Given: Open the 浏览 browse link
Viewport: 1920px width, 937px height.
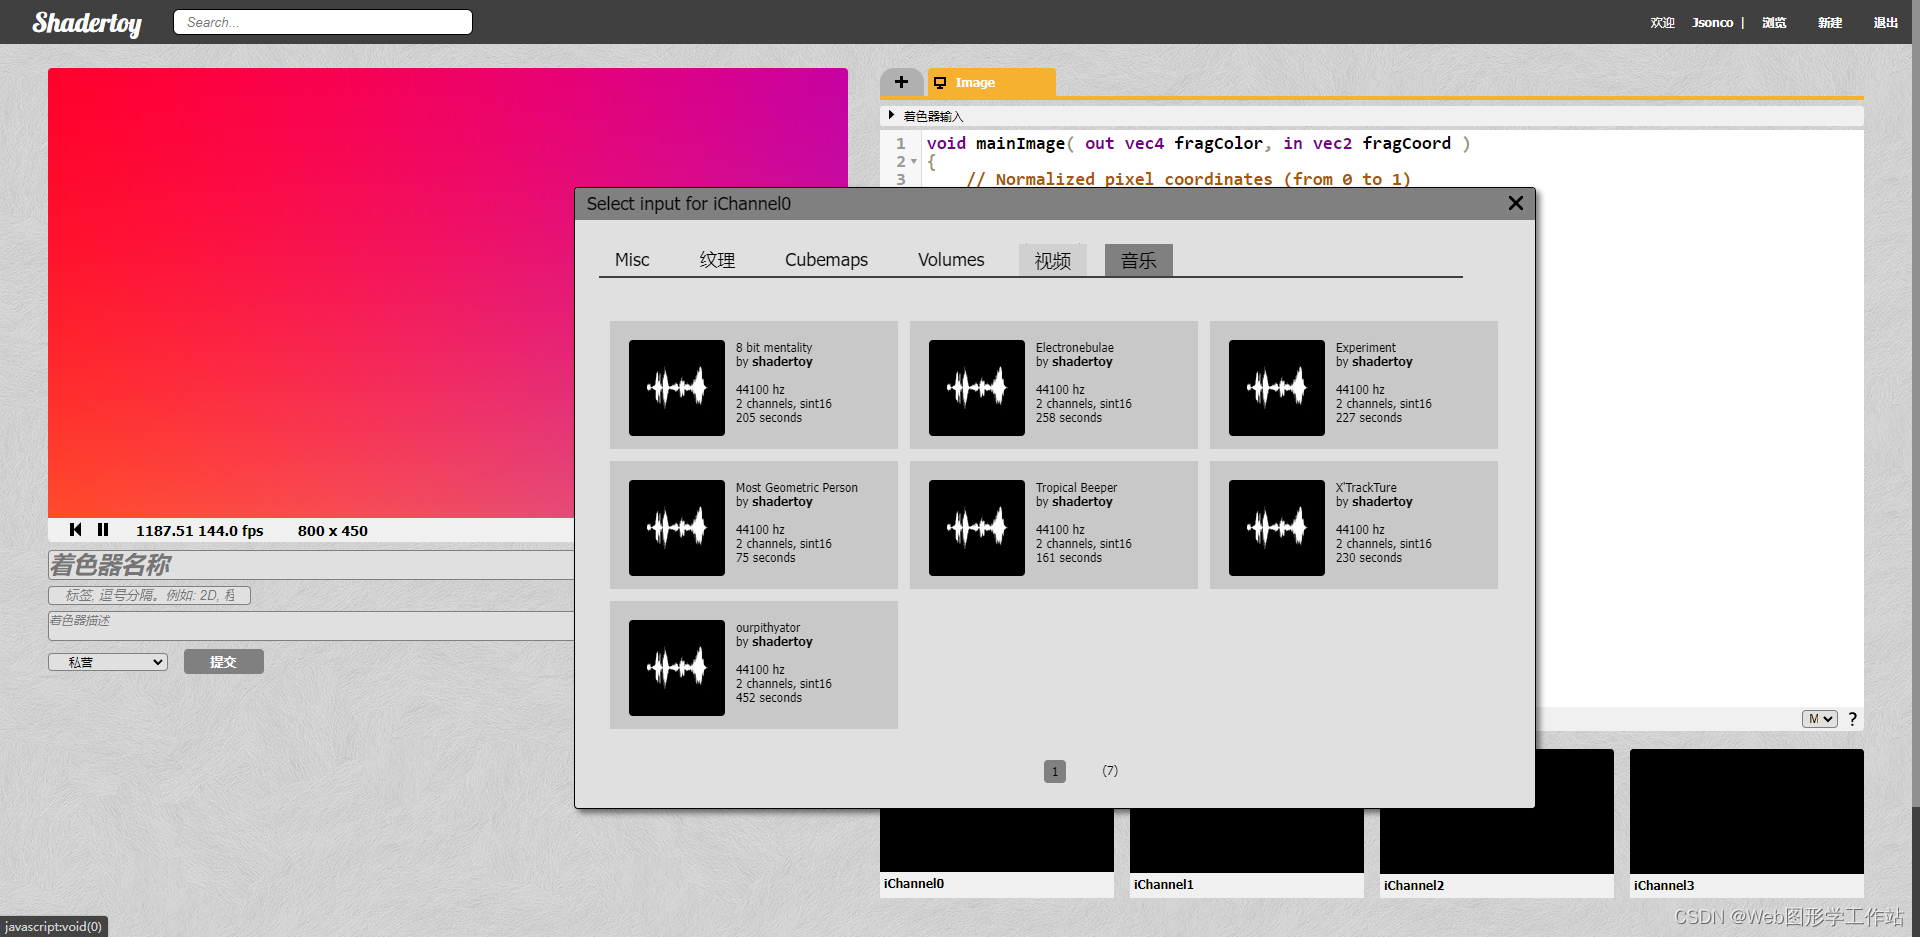Looking at the screenshot, I should tap(1774, 22).
